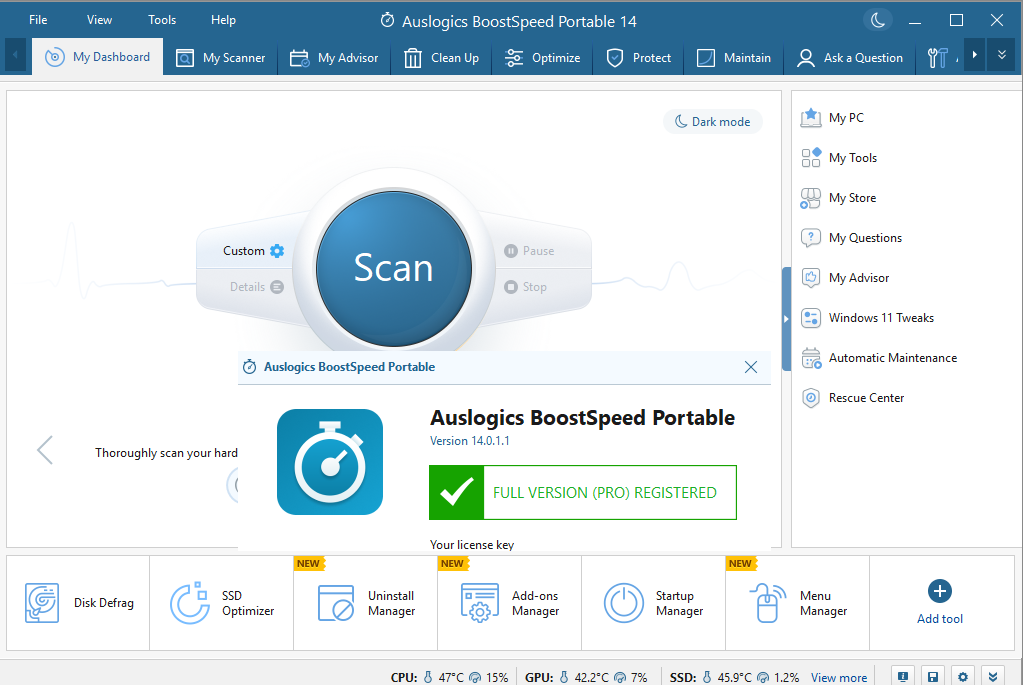The width and height of the screenshot is (1023, 685).
Task: Switch to My Dashboard tab
Action: (x=98, y=57)
